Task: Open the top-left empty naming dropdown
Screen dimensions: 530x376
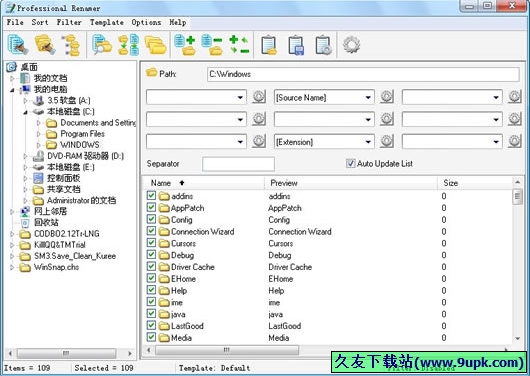Action: [240, 97]
